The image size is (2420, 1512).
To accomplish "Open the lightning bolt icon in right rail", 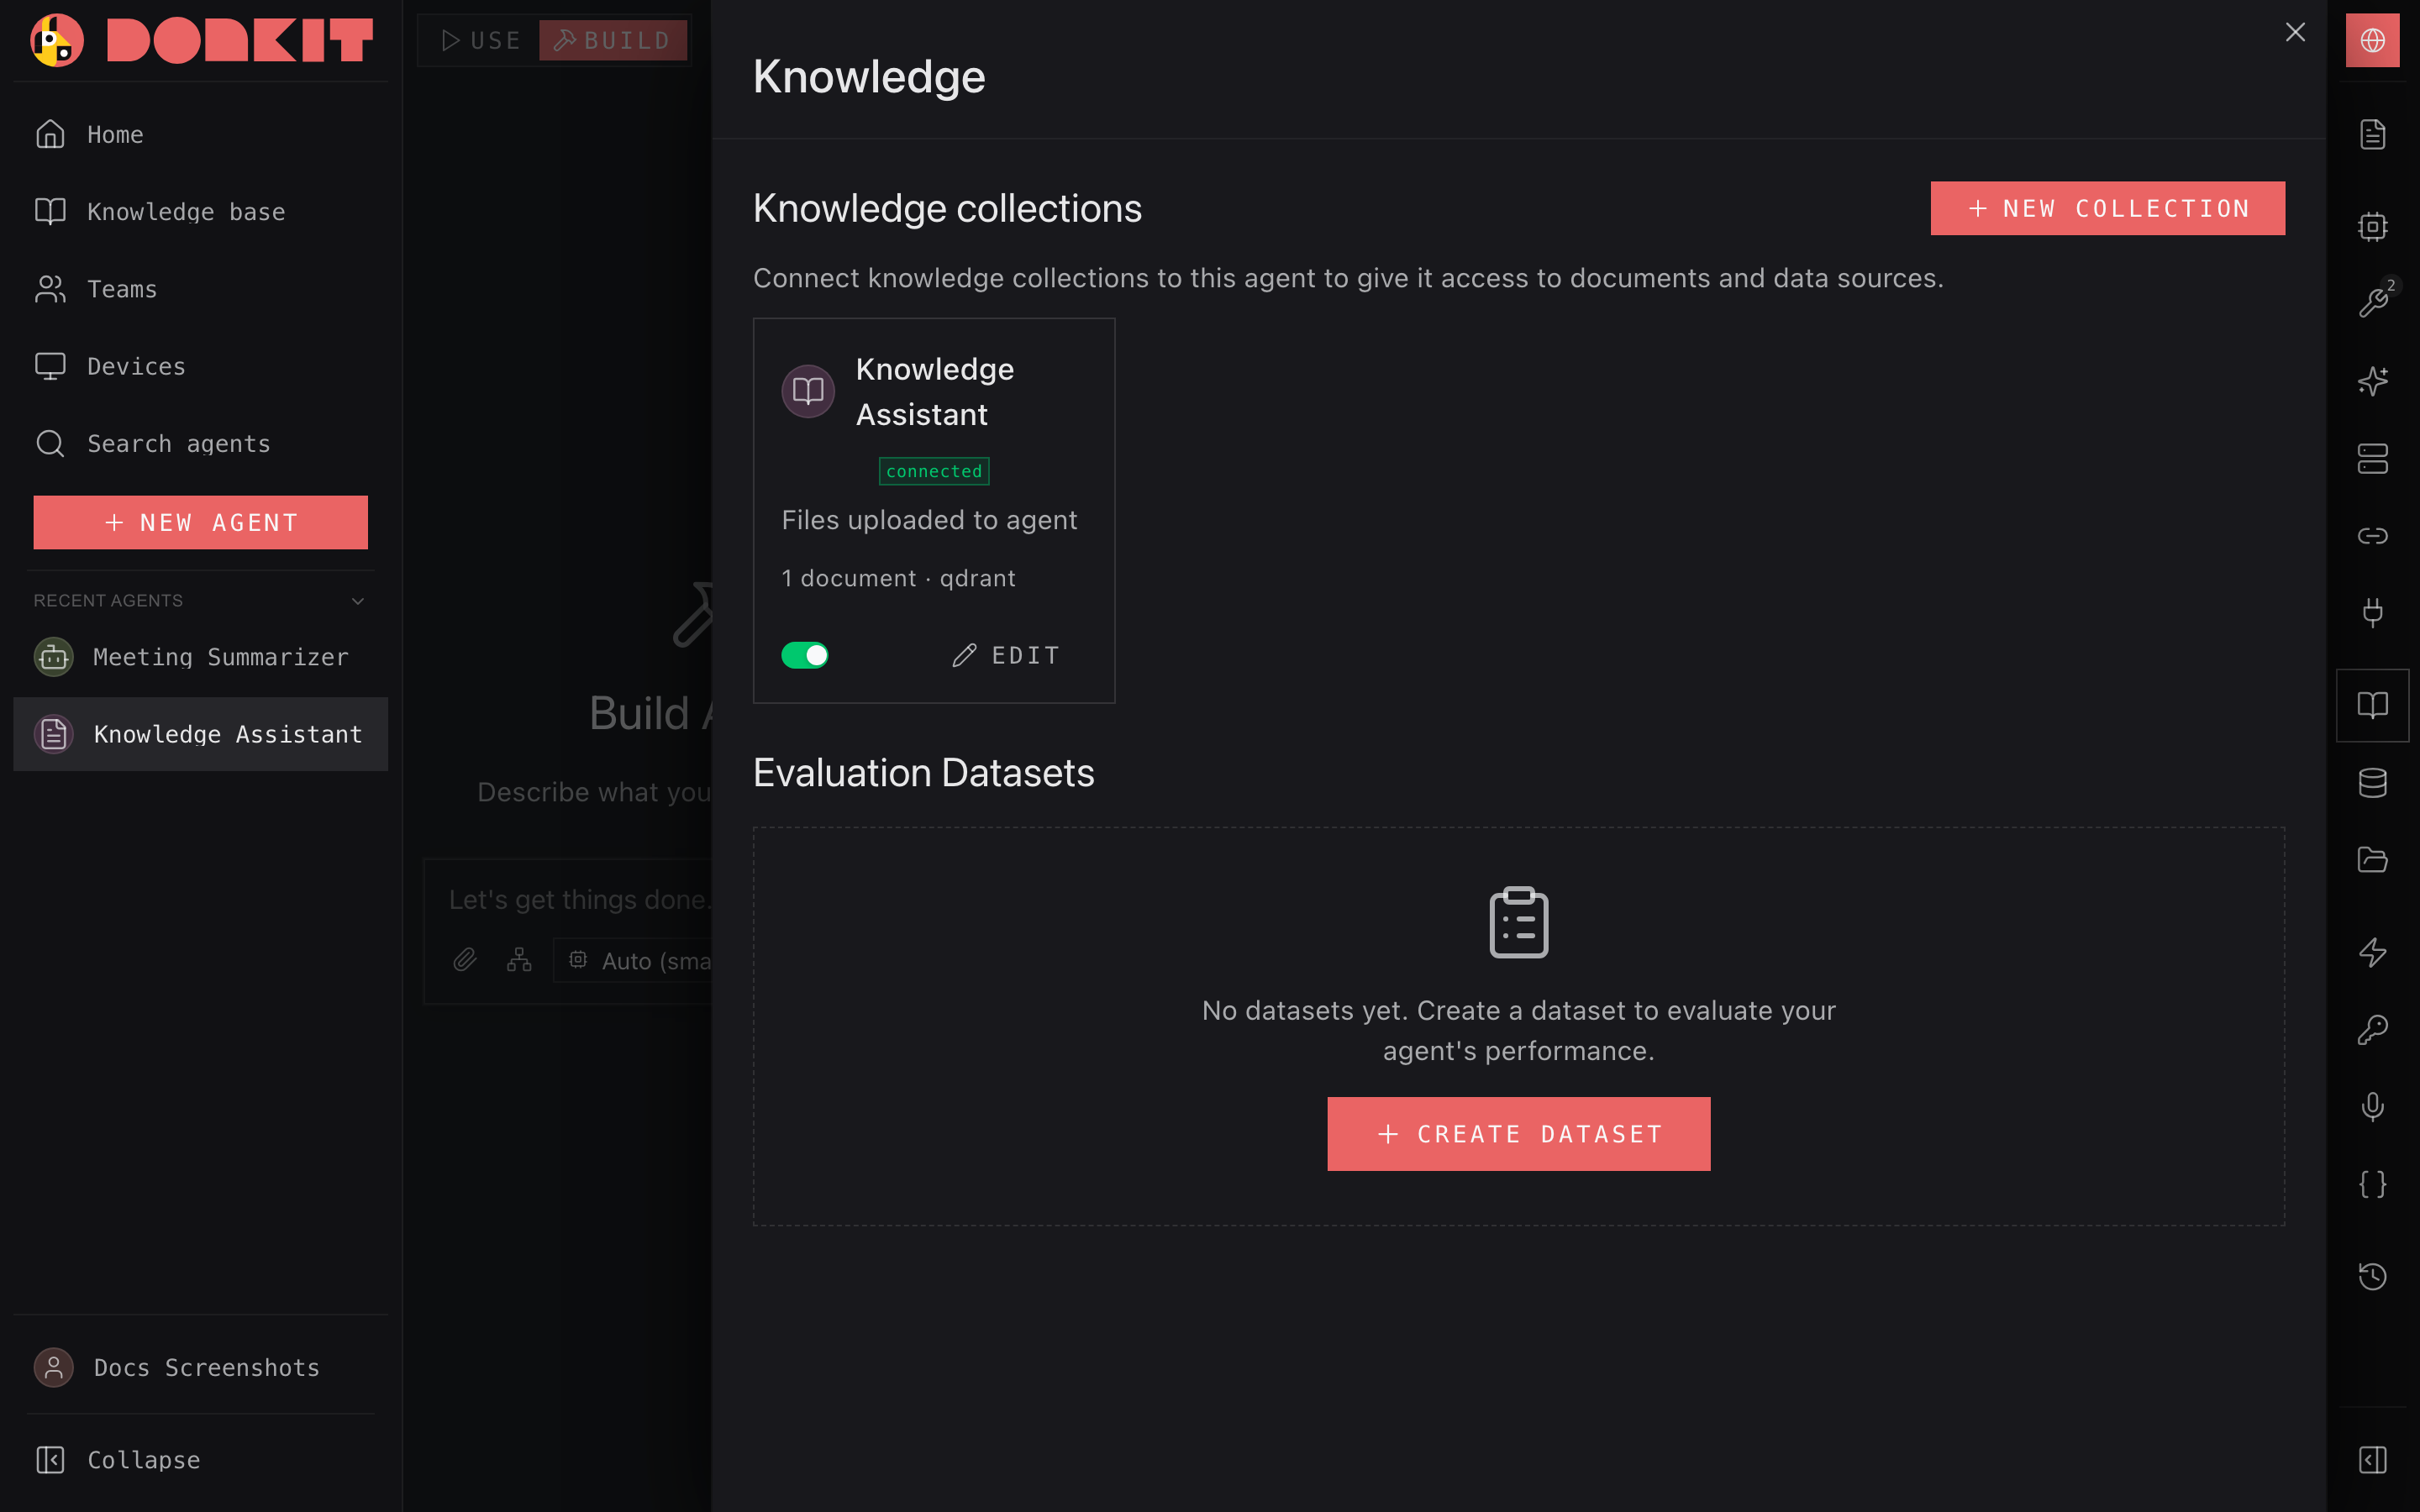I will click(2372, 952).
